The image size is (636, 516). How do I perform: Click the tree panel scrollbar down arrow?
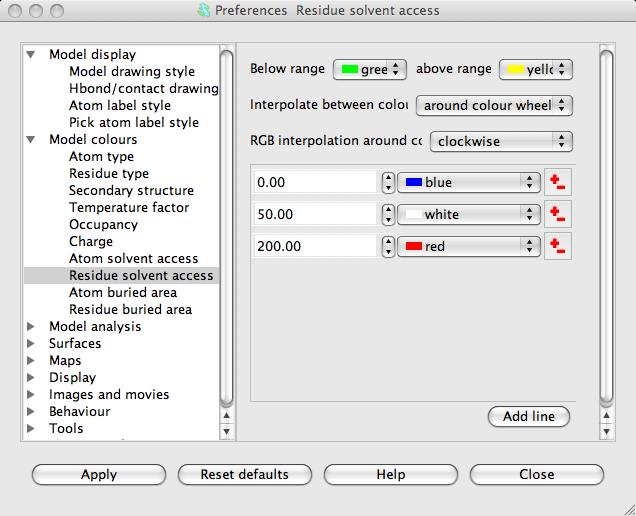point(226,432)
